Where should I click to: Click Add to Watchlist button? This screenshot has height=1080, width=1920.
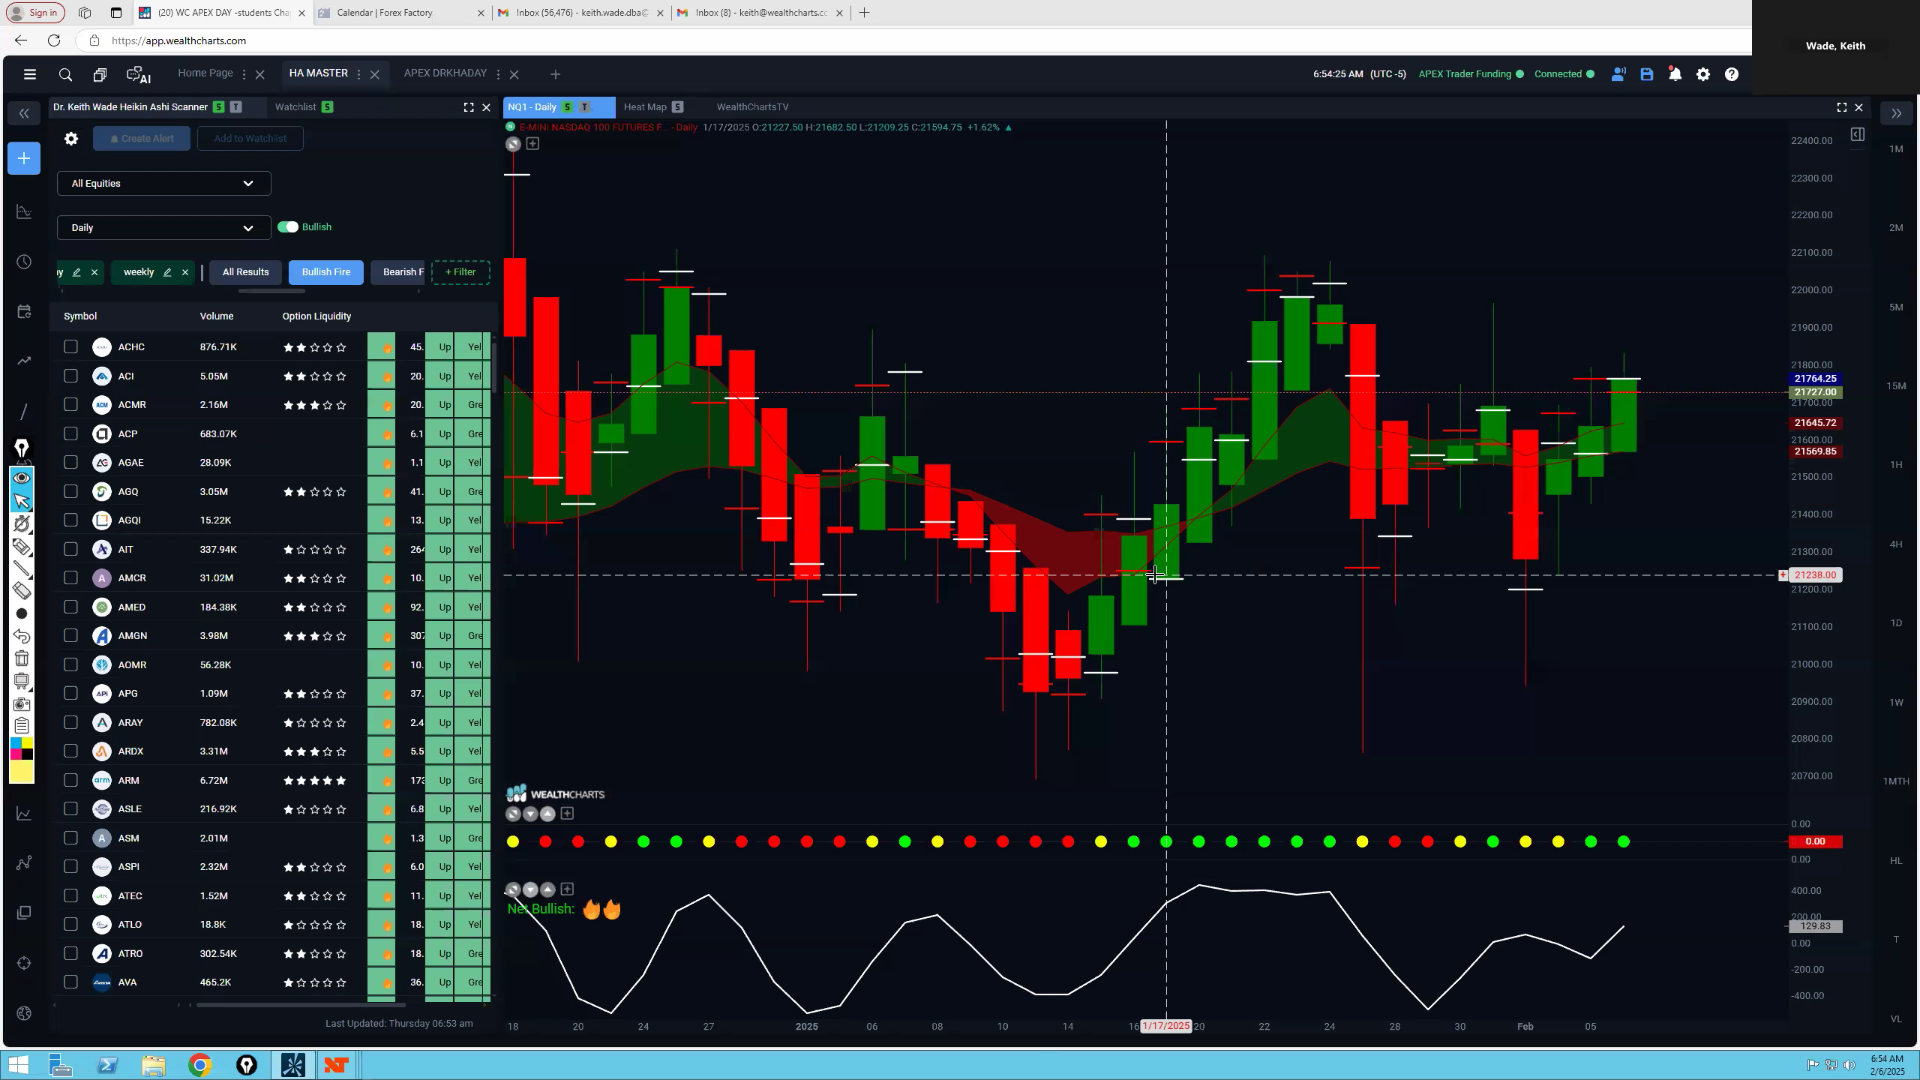pos(250,139)
